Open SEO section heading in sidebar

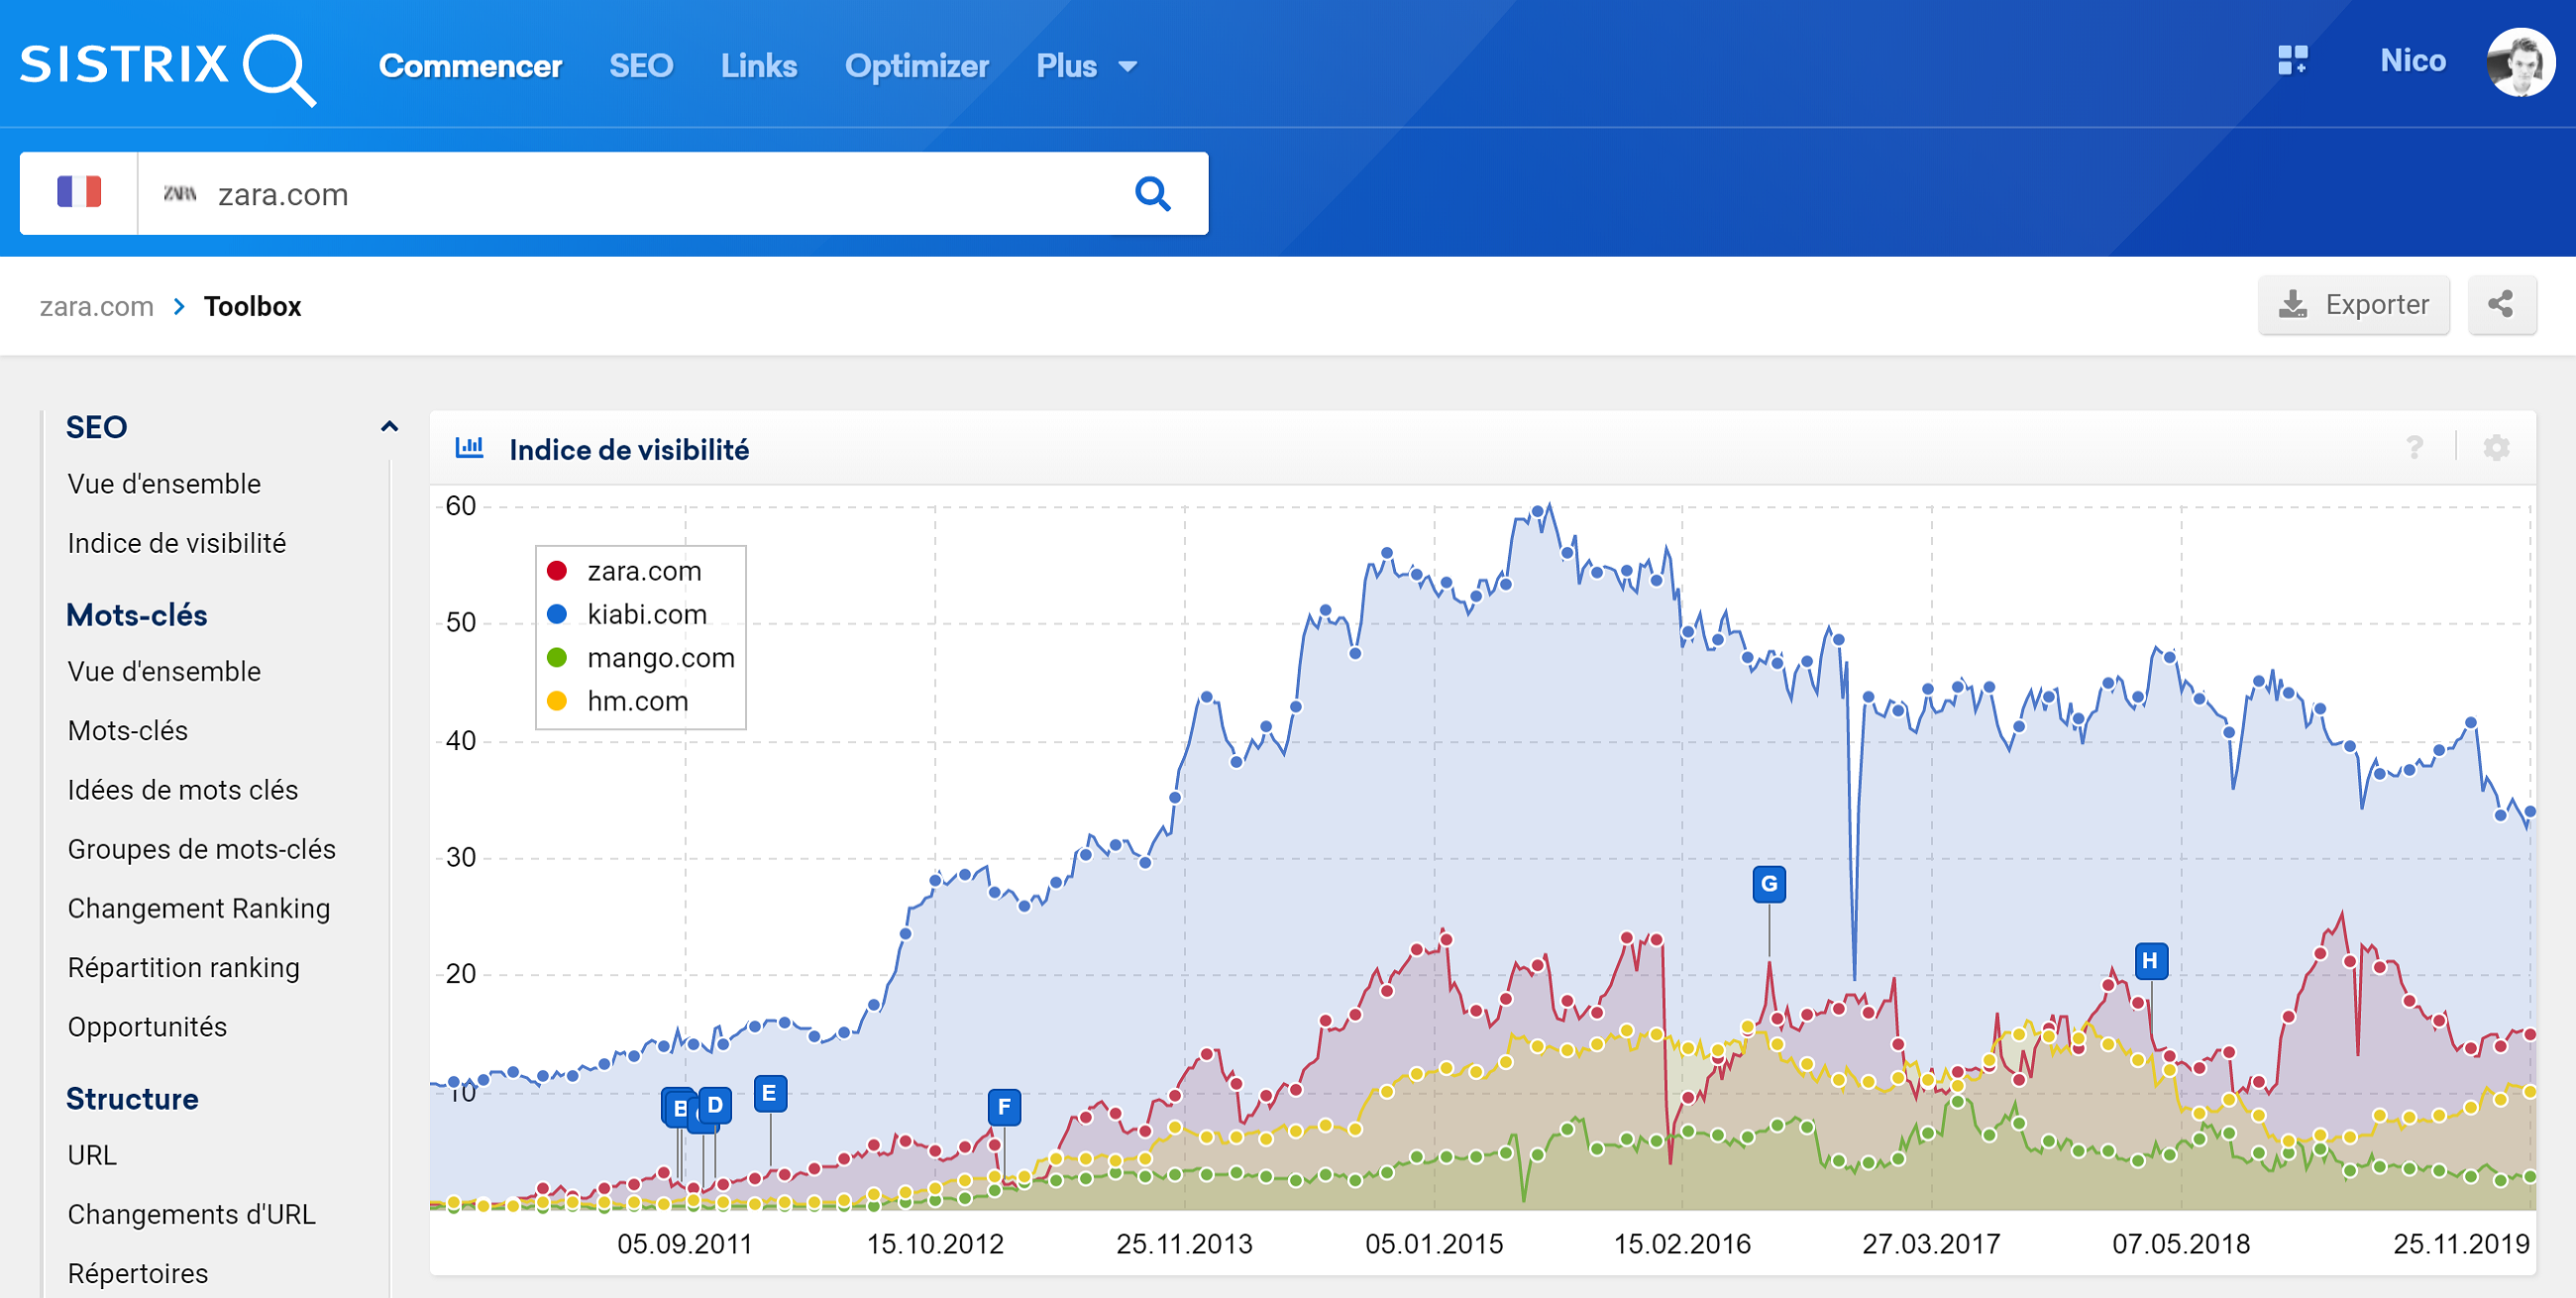(x=97, y=427)
